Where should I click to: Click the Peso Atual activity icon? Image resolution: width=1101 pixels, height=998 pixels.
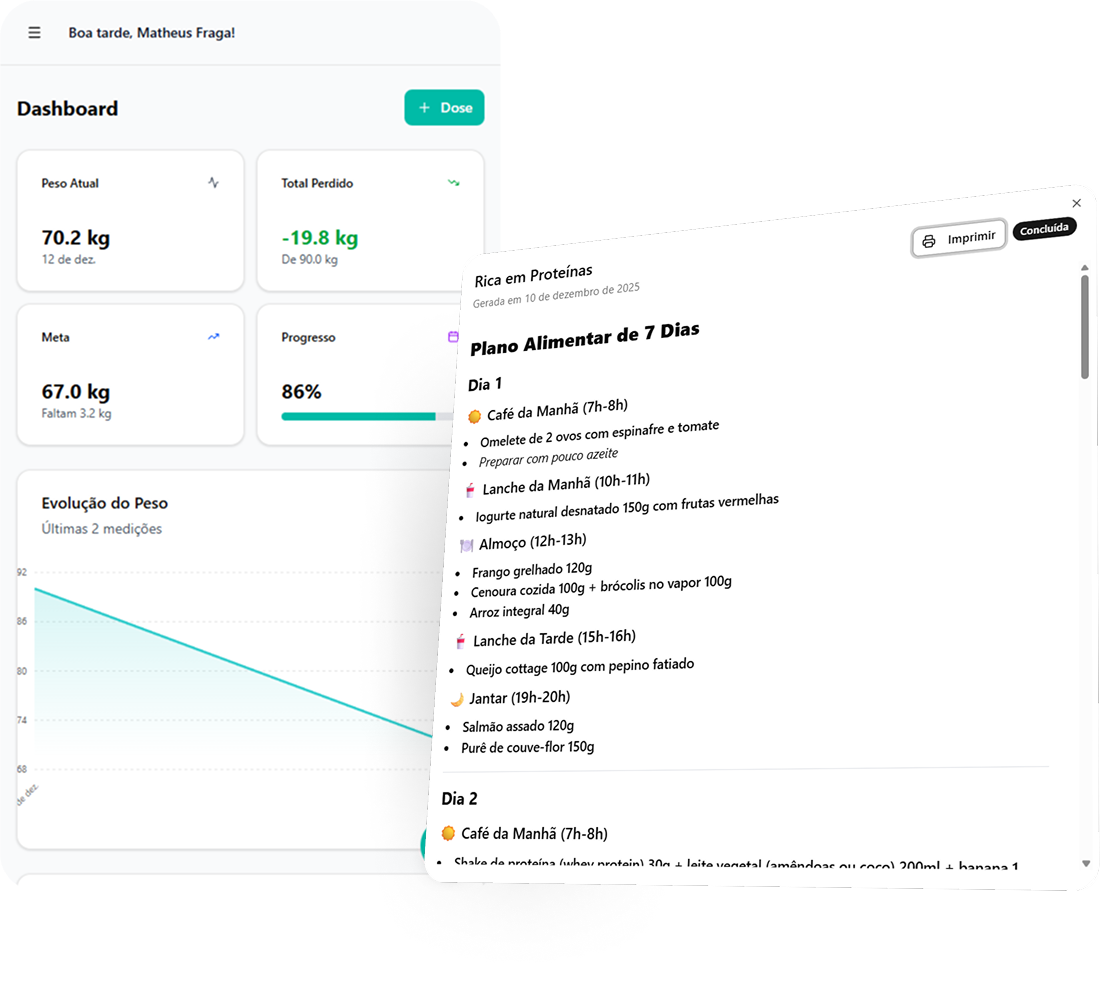click(x=213, y=183)
